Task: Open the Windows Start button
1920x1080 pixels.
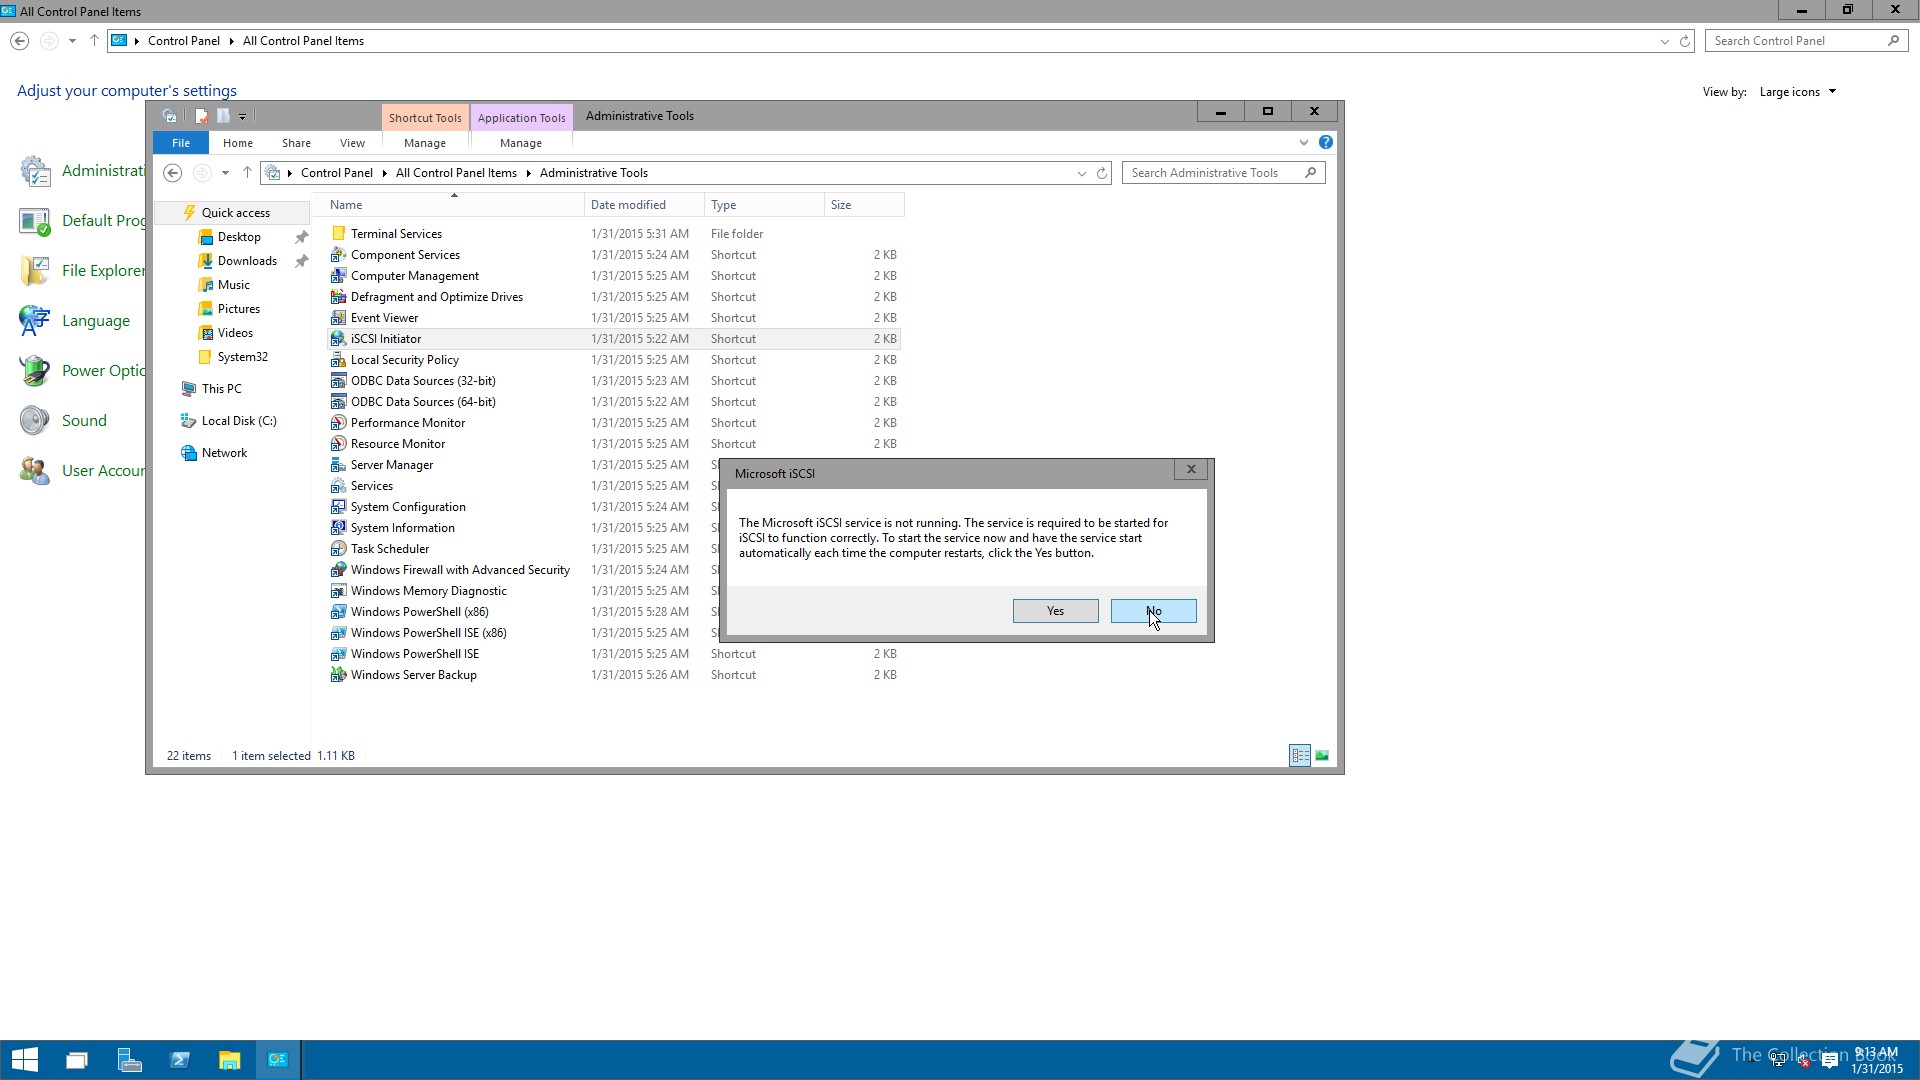Action: click(24, 1060)
